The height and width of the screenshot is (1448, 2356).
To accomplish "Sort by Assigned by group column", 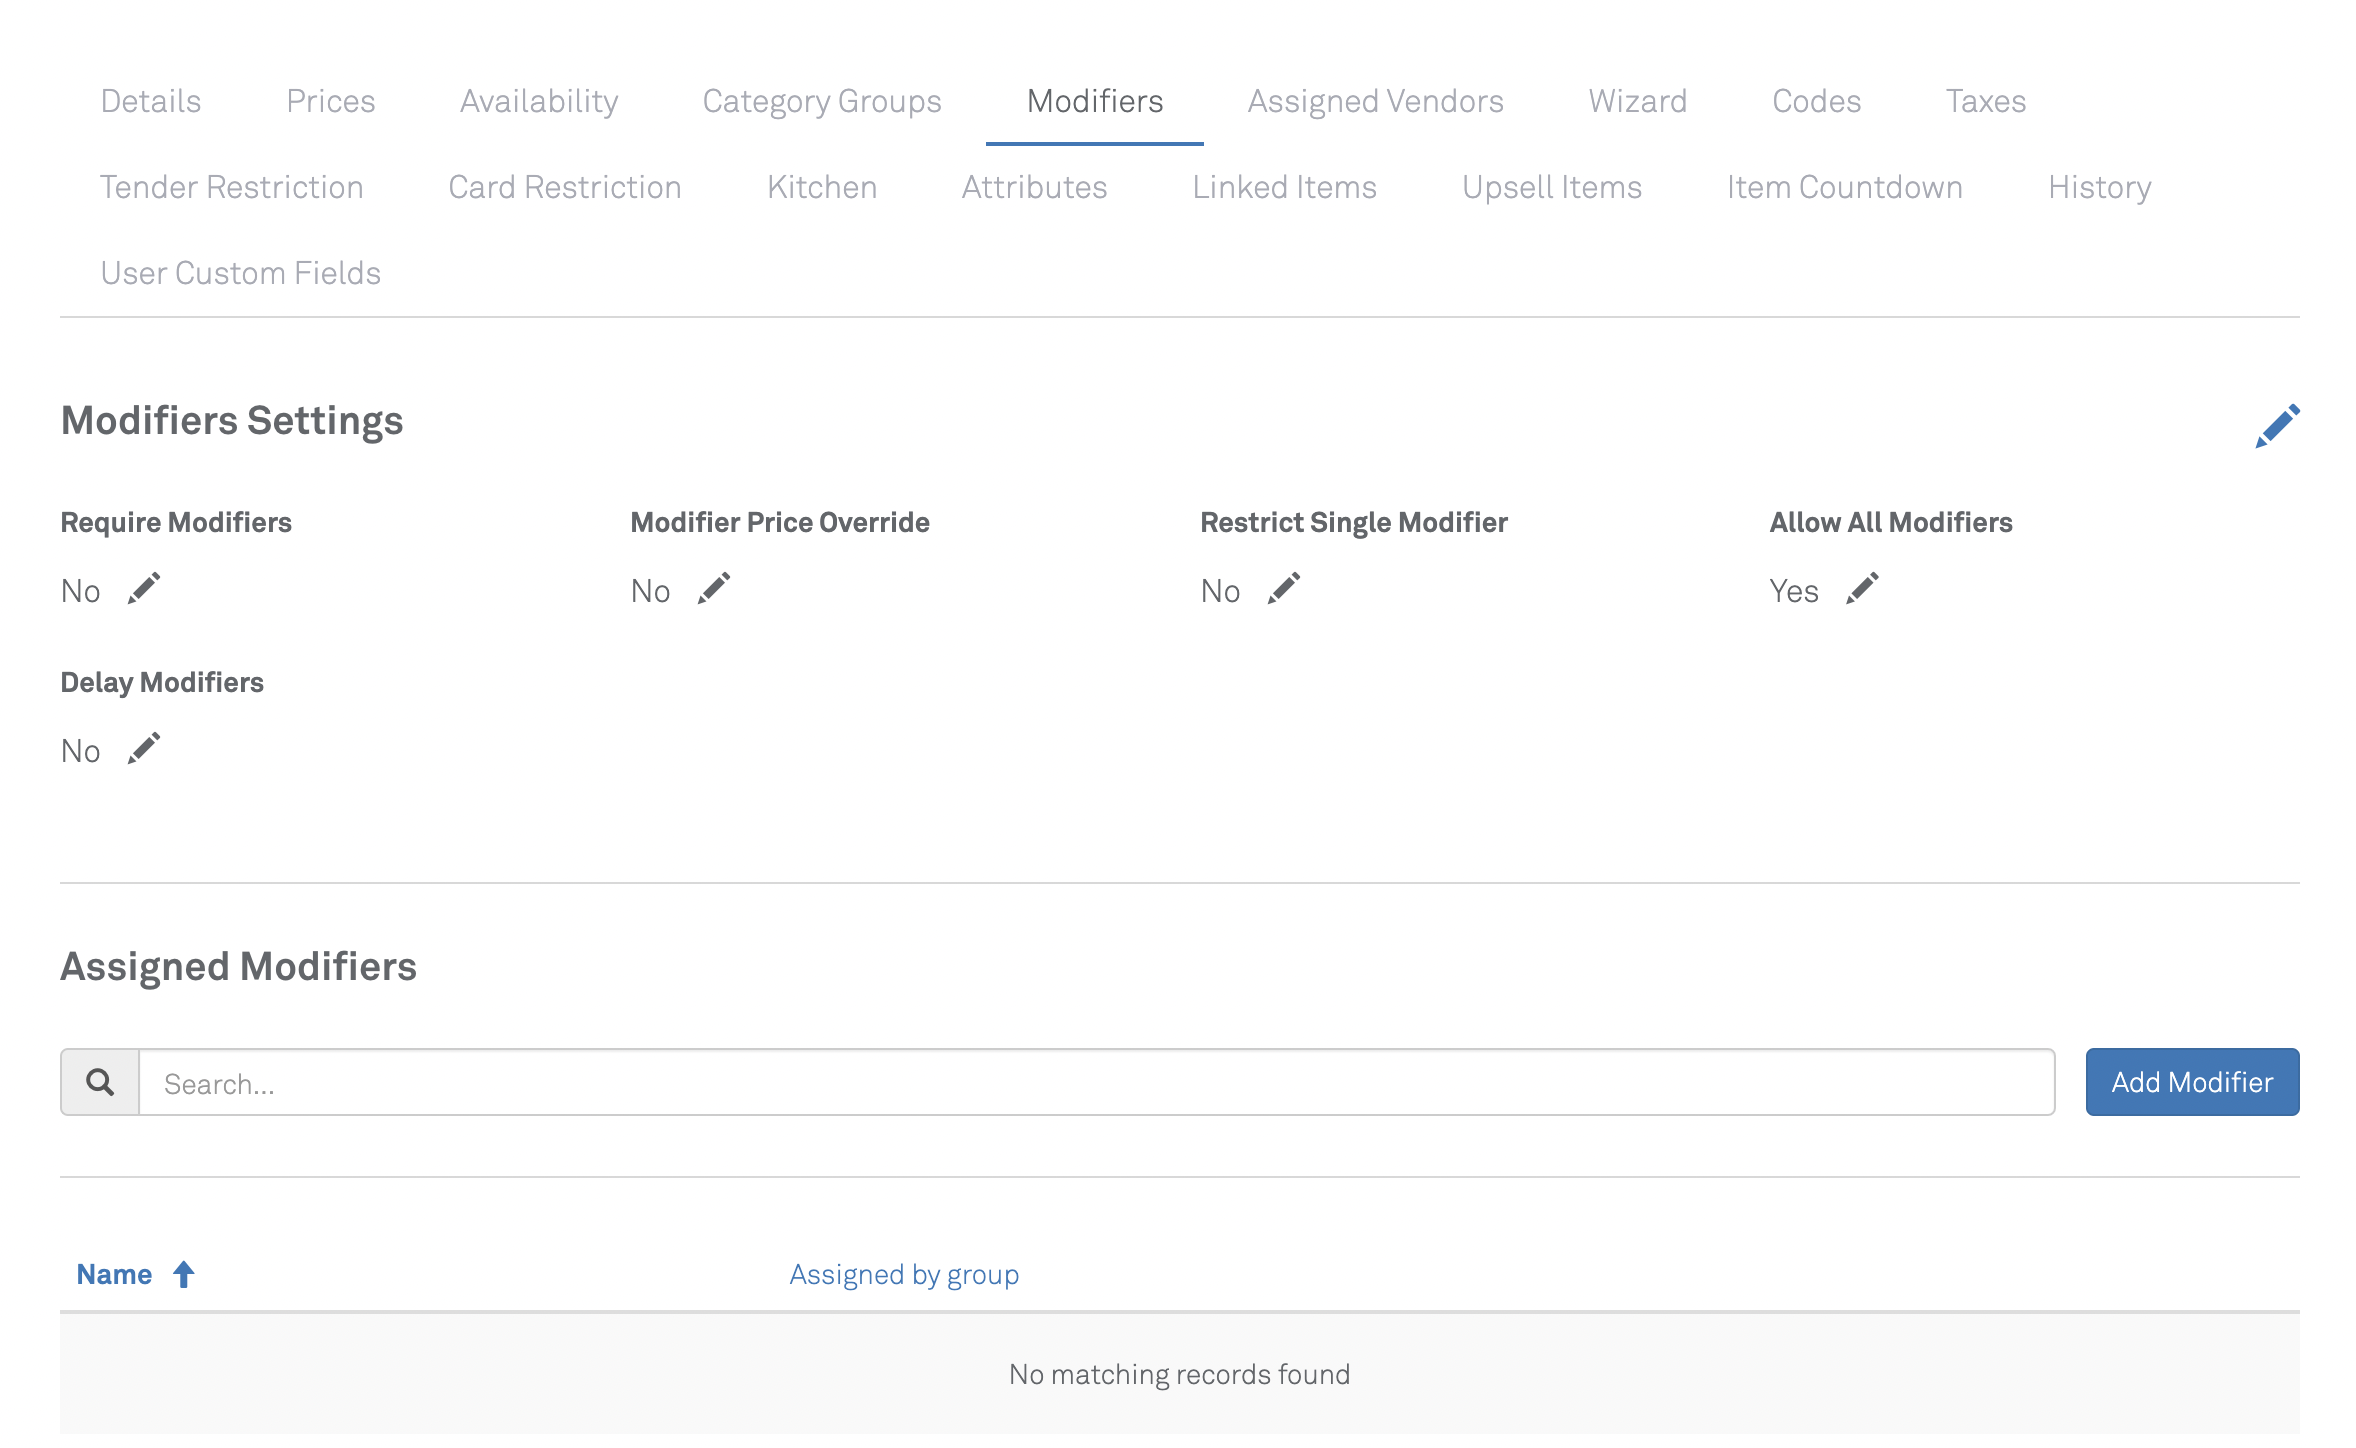I will click(x=903, y=1275).
